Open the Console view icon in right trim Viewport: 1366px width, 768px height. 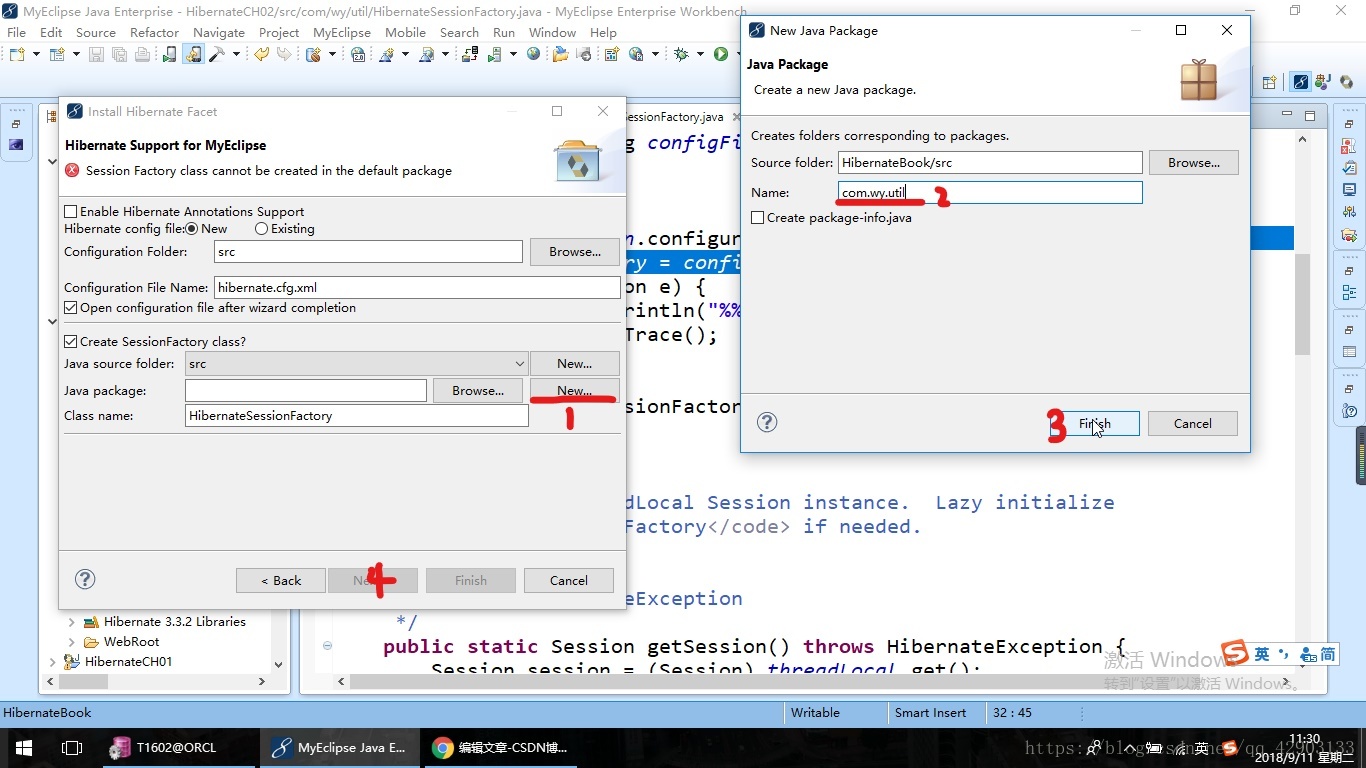pyautogui.click(x=1349, y=190)
